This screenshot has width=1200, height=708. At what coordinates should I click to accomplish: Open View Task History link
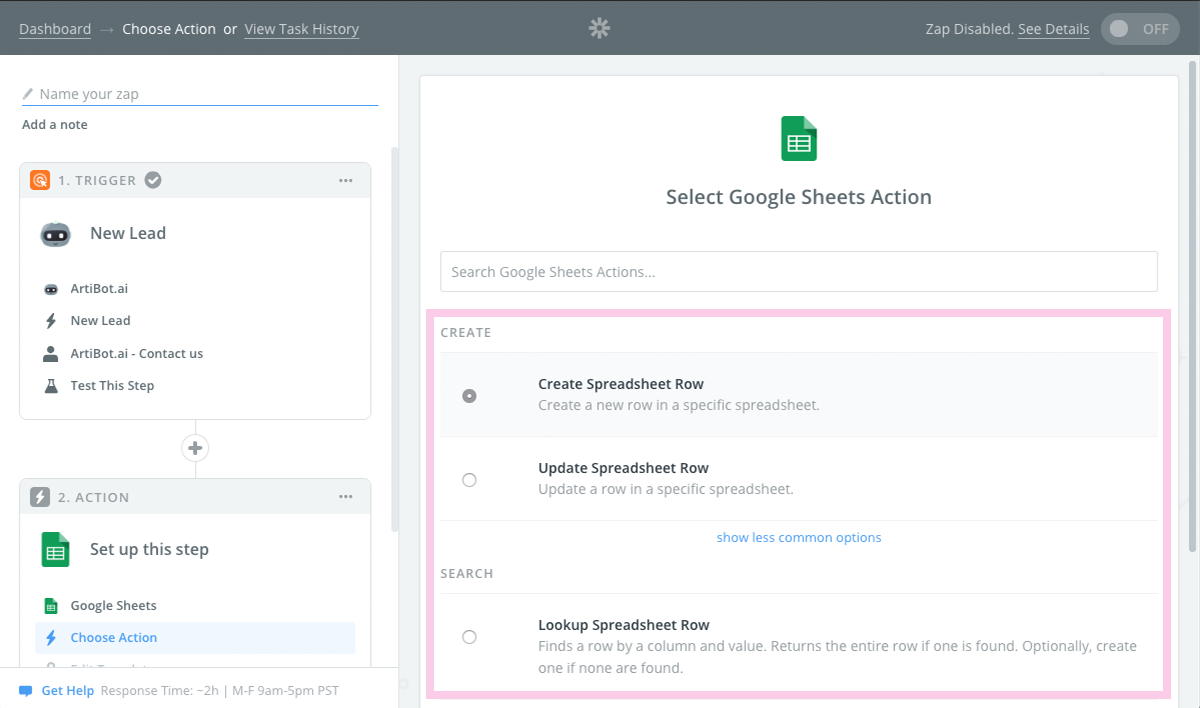[301, 29]
